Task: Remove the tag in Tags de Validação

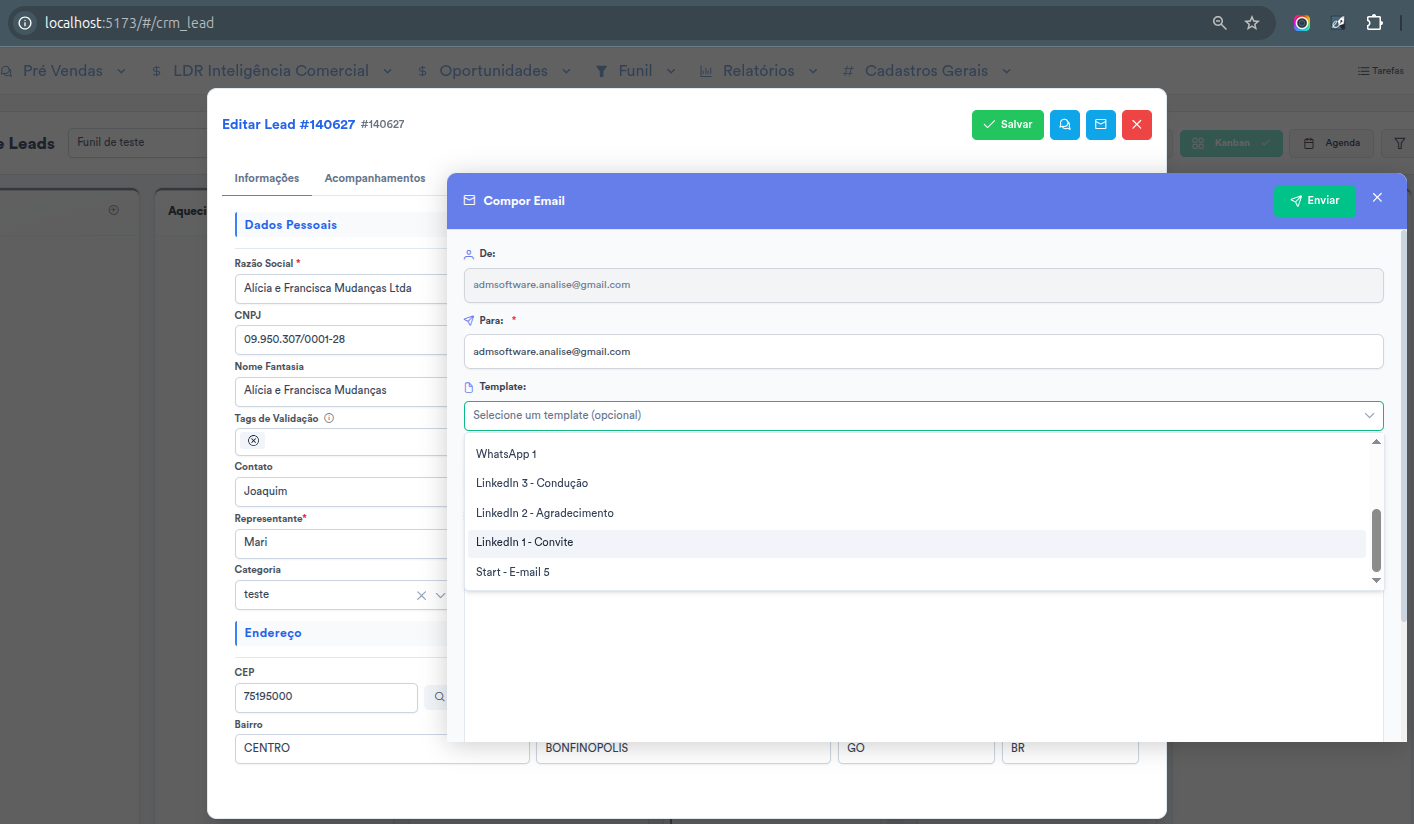Action: (x=253, y=441)
